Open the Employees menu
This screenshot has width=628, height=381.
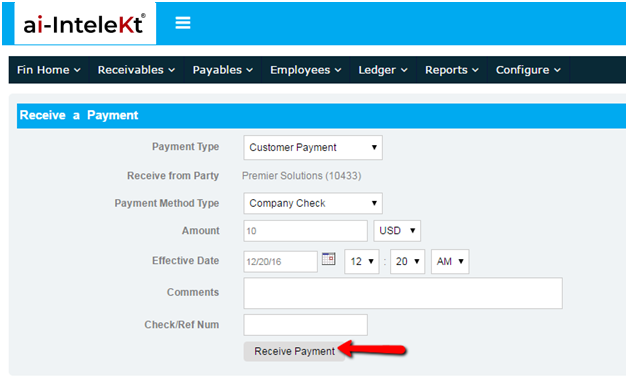[x=305, y=70]
